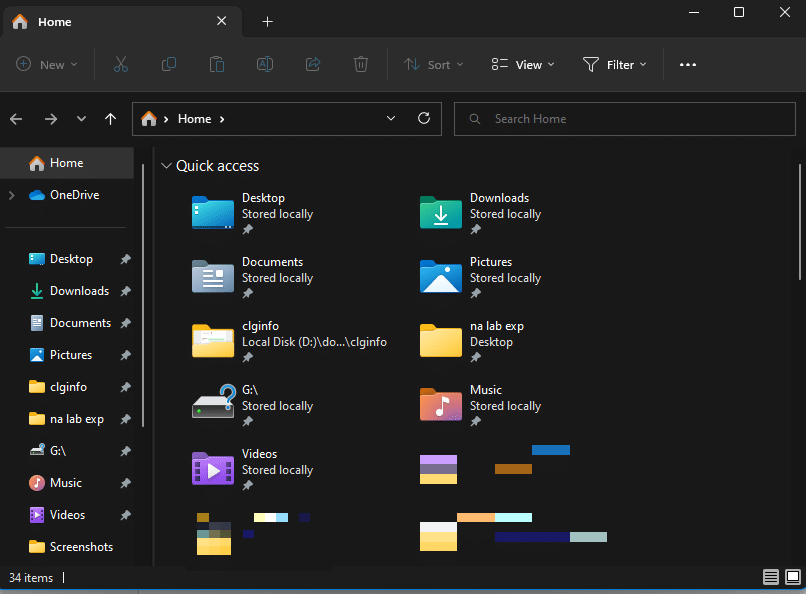Click Home breadcrumb in address bar
This screenshot has height=594, width=806.
pyautogui.click(x=194, y=119)
